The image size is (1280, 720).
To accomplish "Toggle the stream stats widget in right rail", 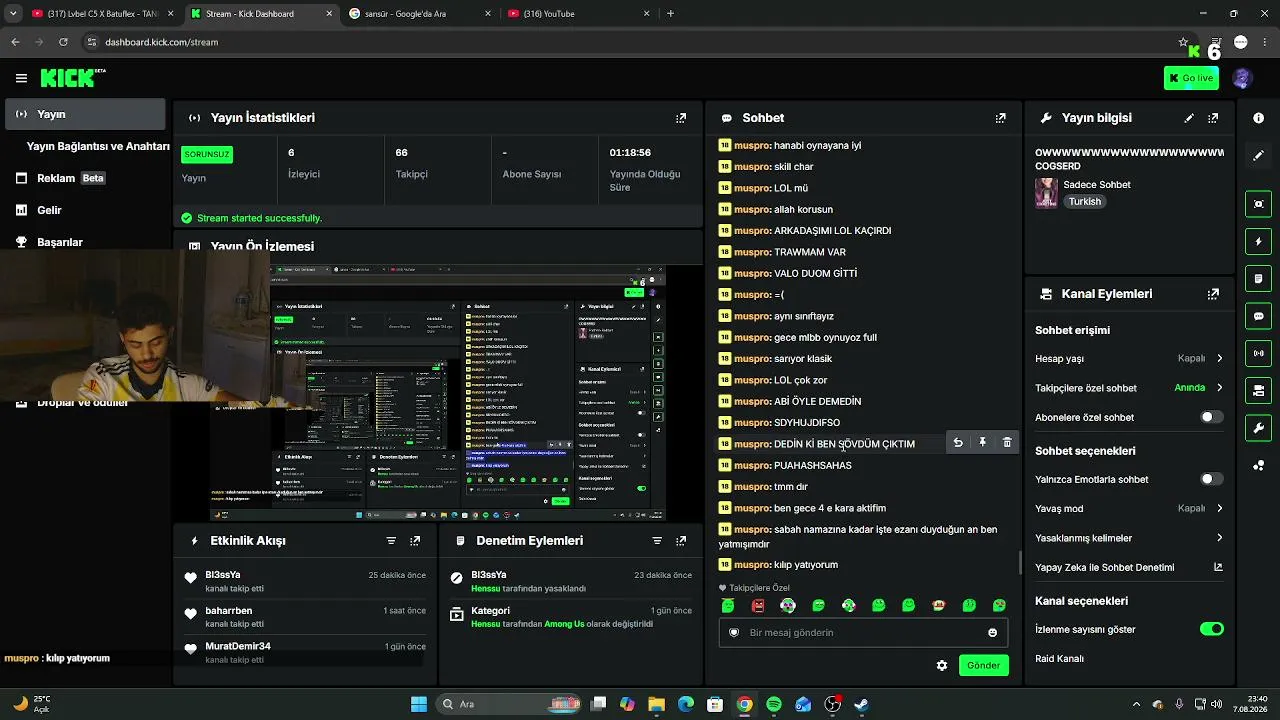I will pyautogui.click(x=1258, y=353).
